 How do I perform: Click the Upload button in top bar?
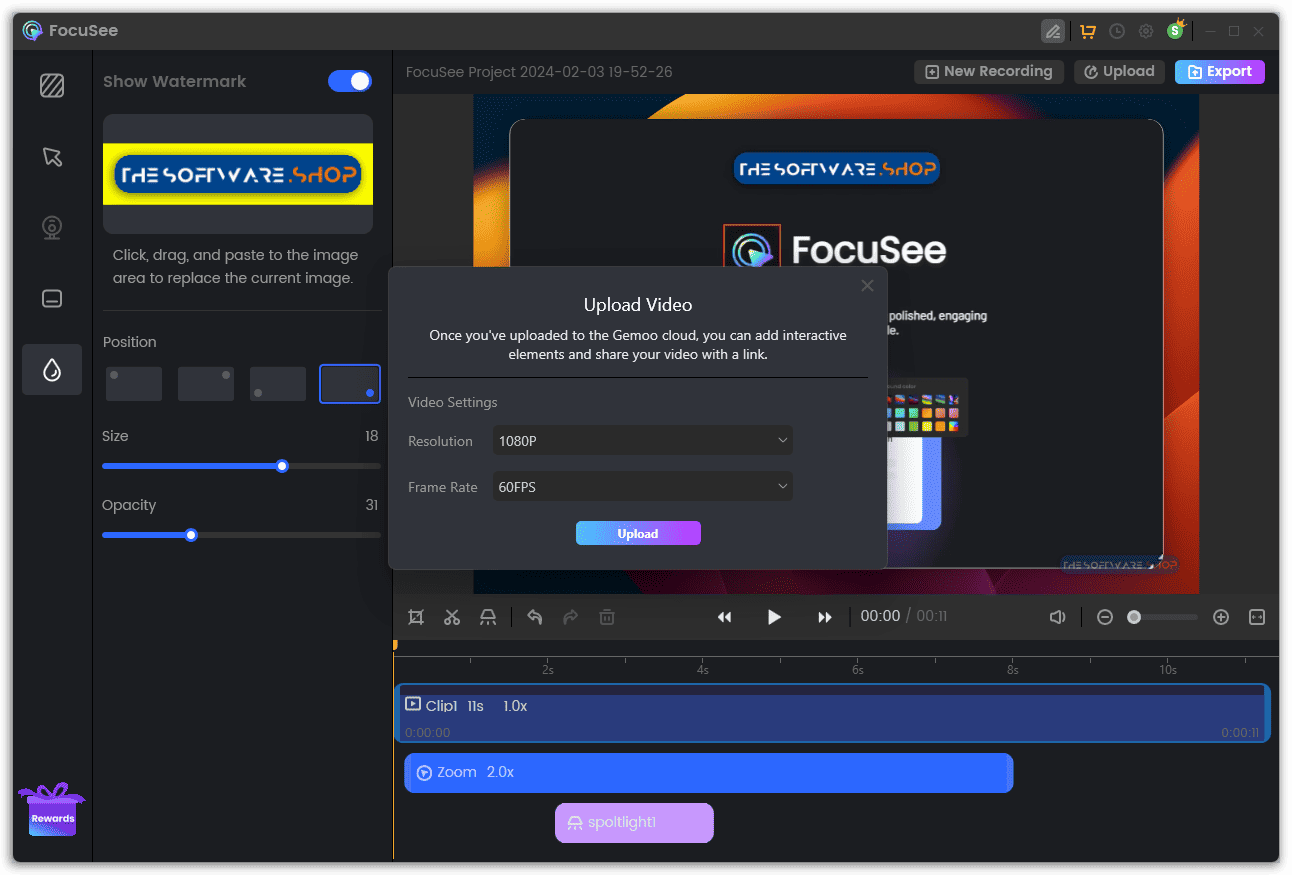click(x=1120, y=72)
